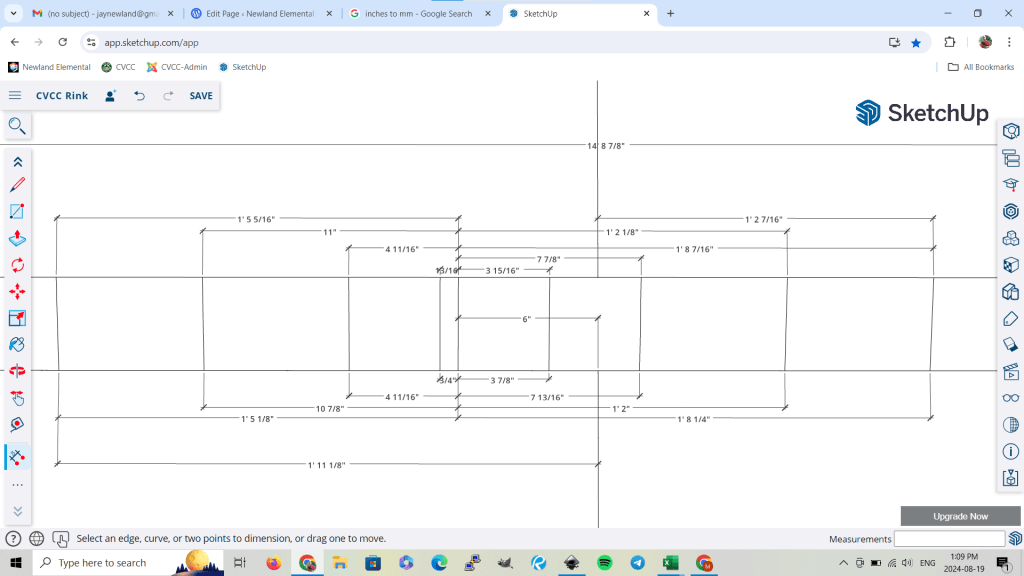This screenshot has height=576, width=1024.
Task: Switch to the Google Search inches to mm tab
Action: [x=417, y=14]
